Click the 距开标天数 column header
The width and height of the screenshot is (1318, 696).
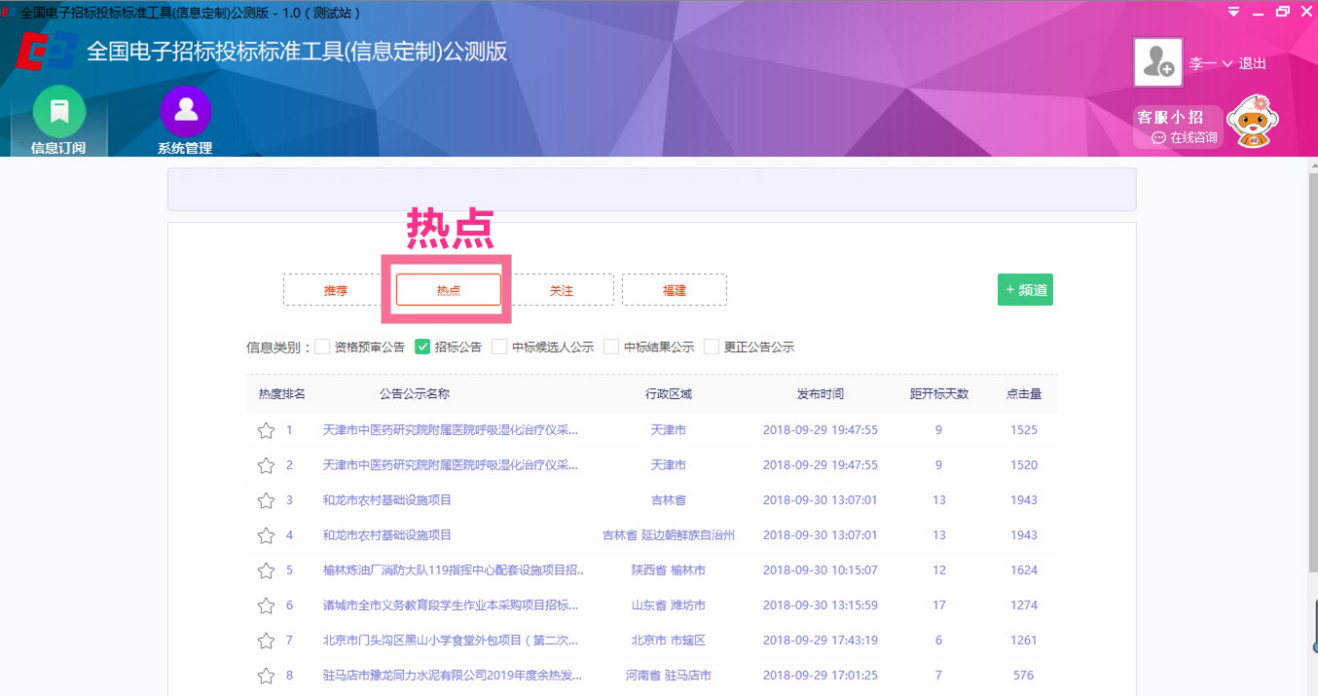coord(939,394)
